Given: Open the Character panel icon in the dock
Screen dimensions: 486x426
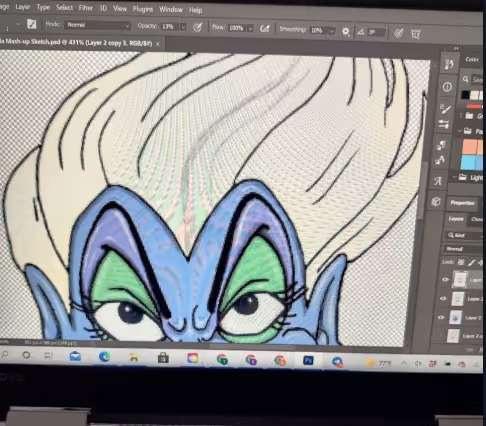Looking at the screenshot, I should 440,161.
